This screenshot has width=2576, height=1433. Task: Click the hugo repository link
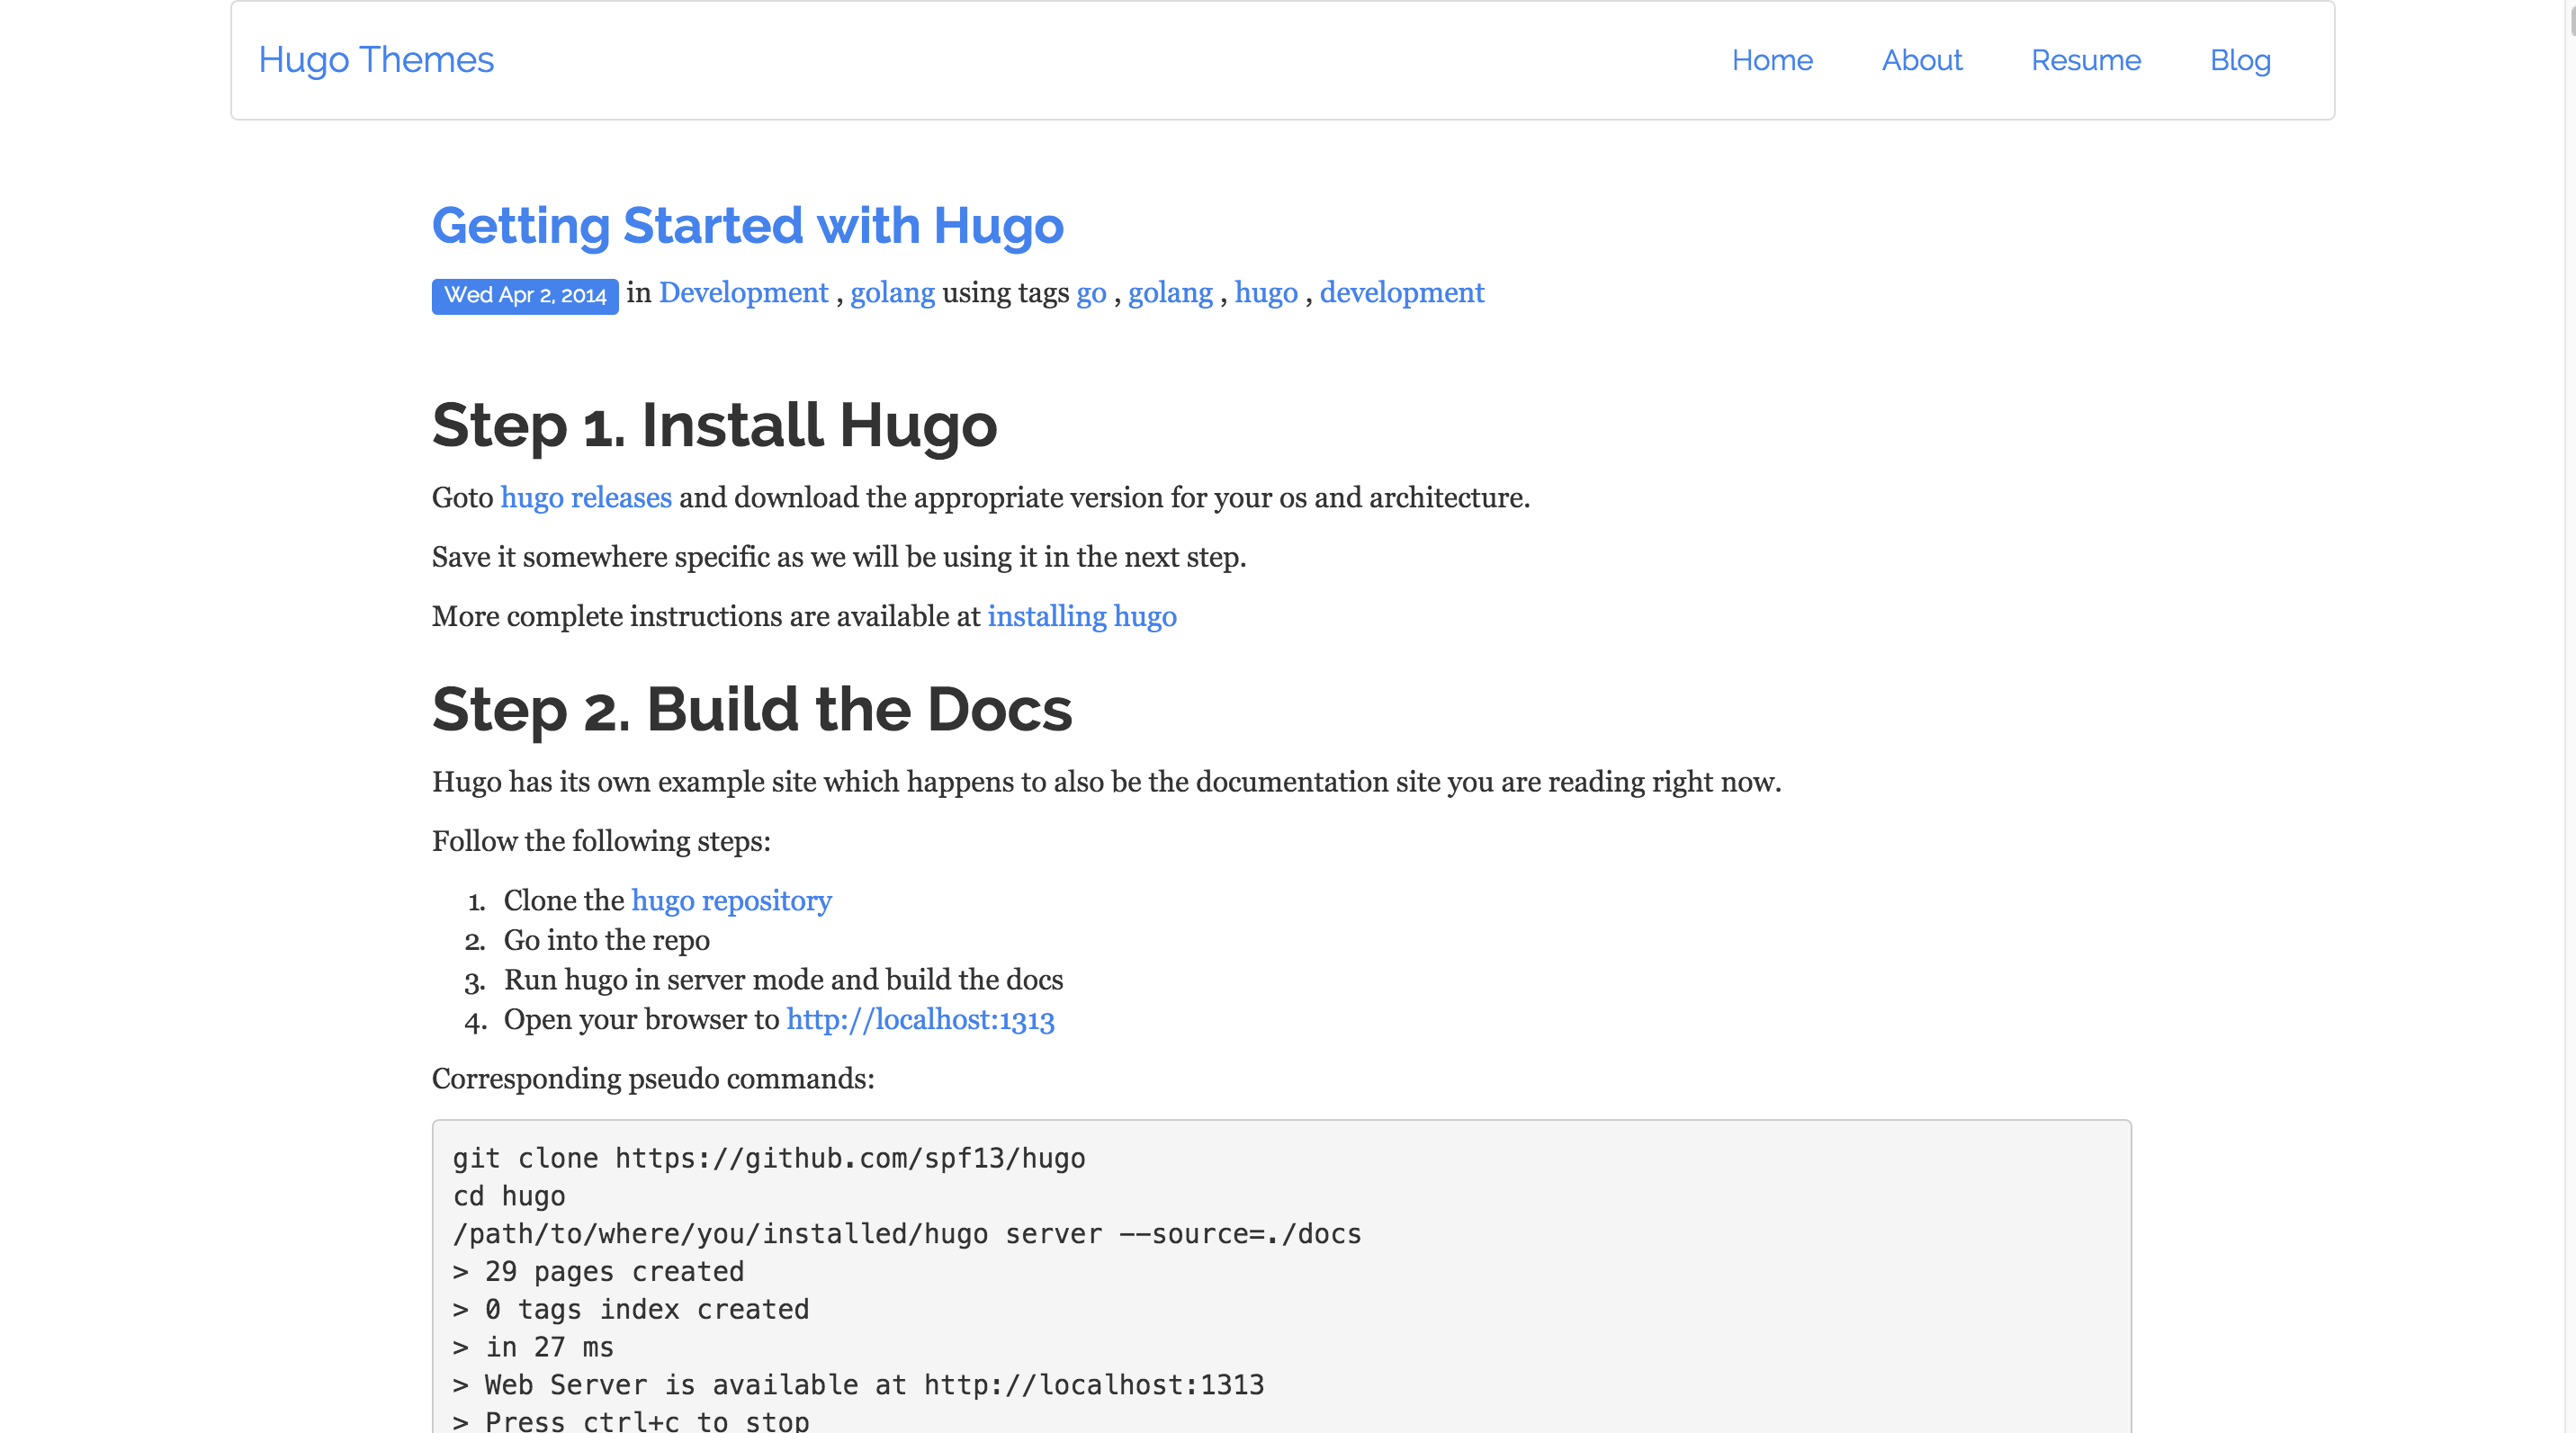[x=732, y=899]
